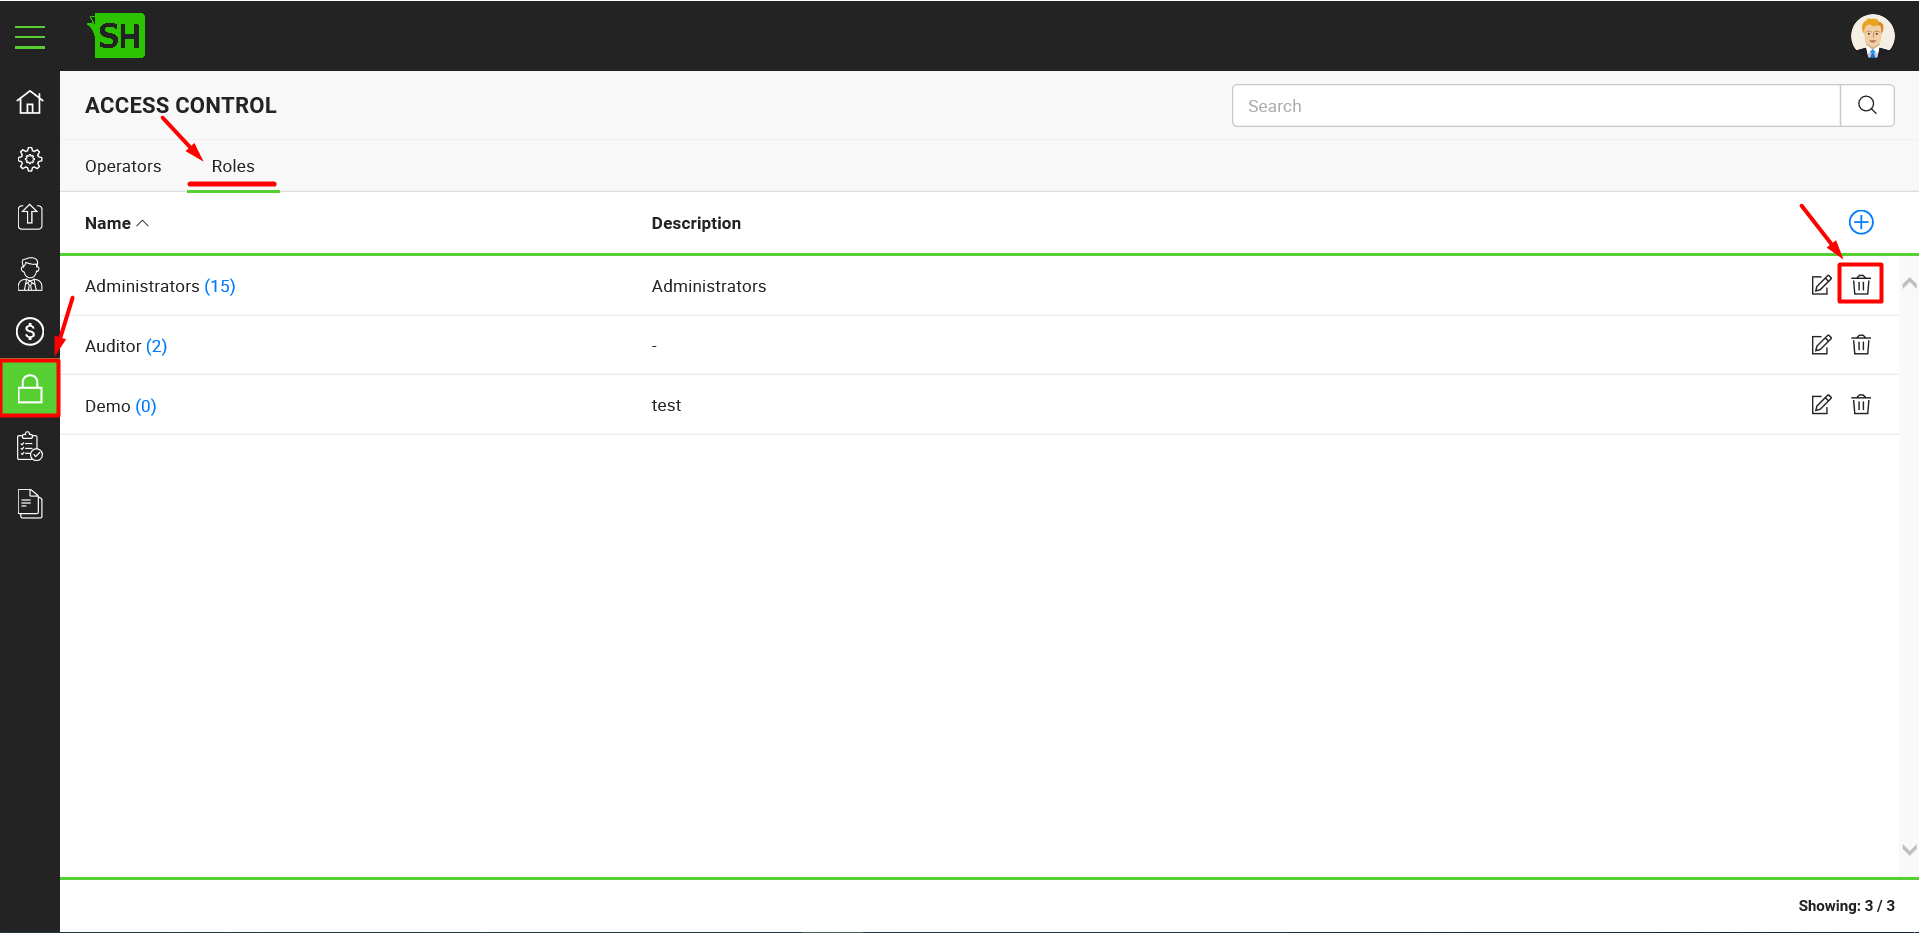Select the Demo role name
The image size is (1919, 933).
coord(108,406)
